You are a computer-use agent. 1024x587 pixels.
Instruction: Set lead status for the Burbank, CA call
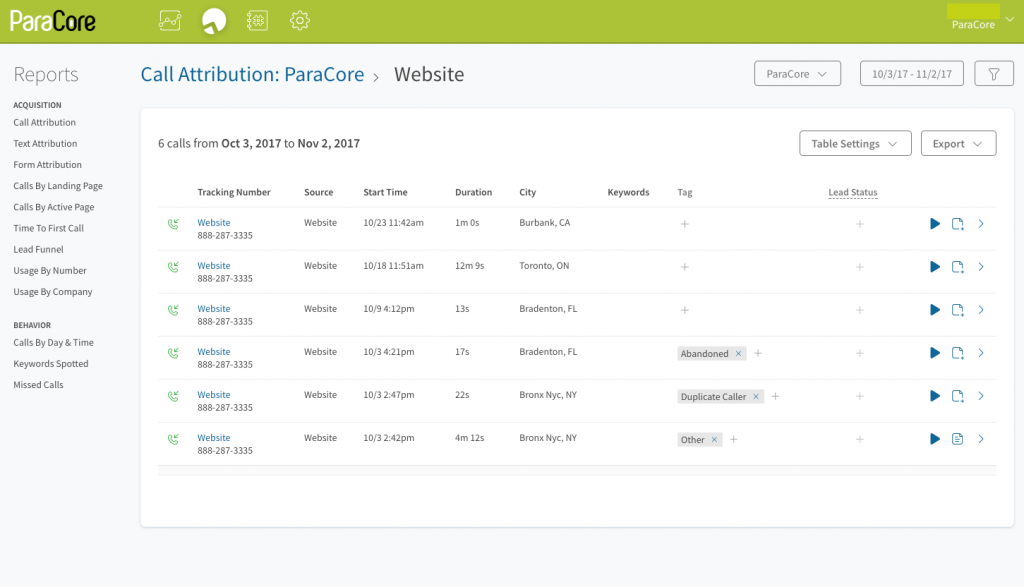point(859,224)
